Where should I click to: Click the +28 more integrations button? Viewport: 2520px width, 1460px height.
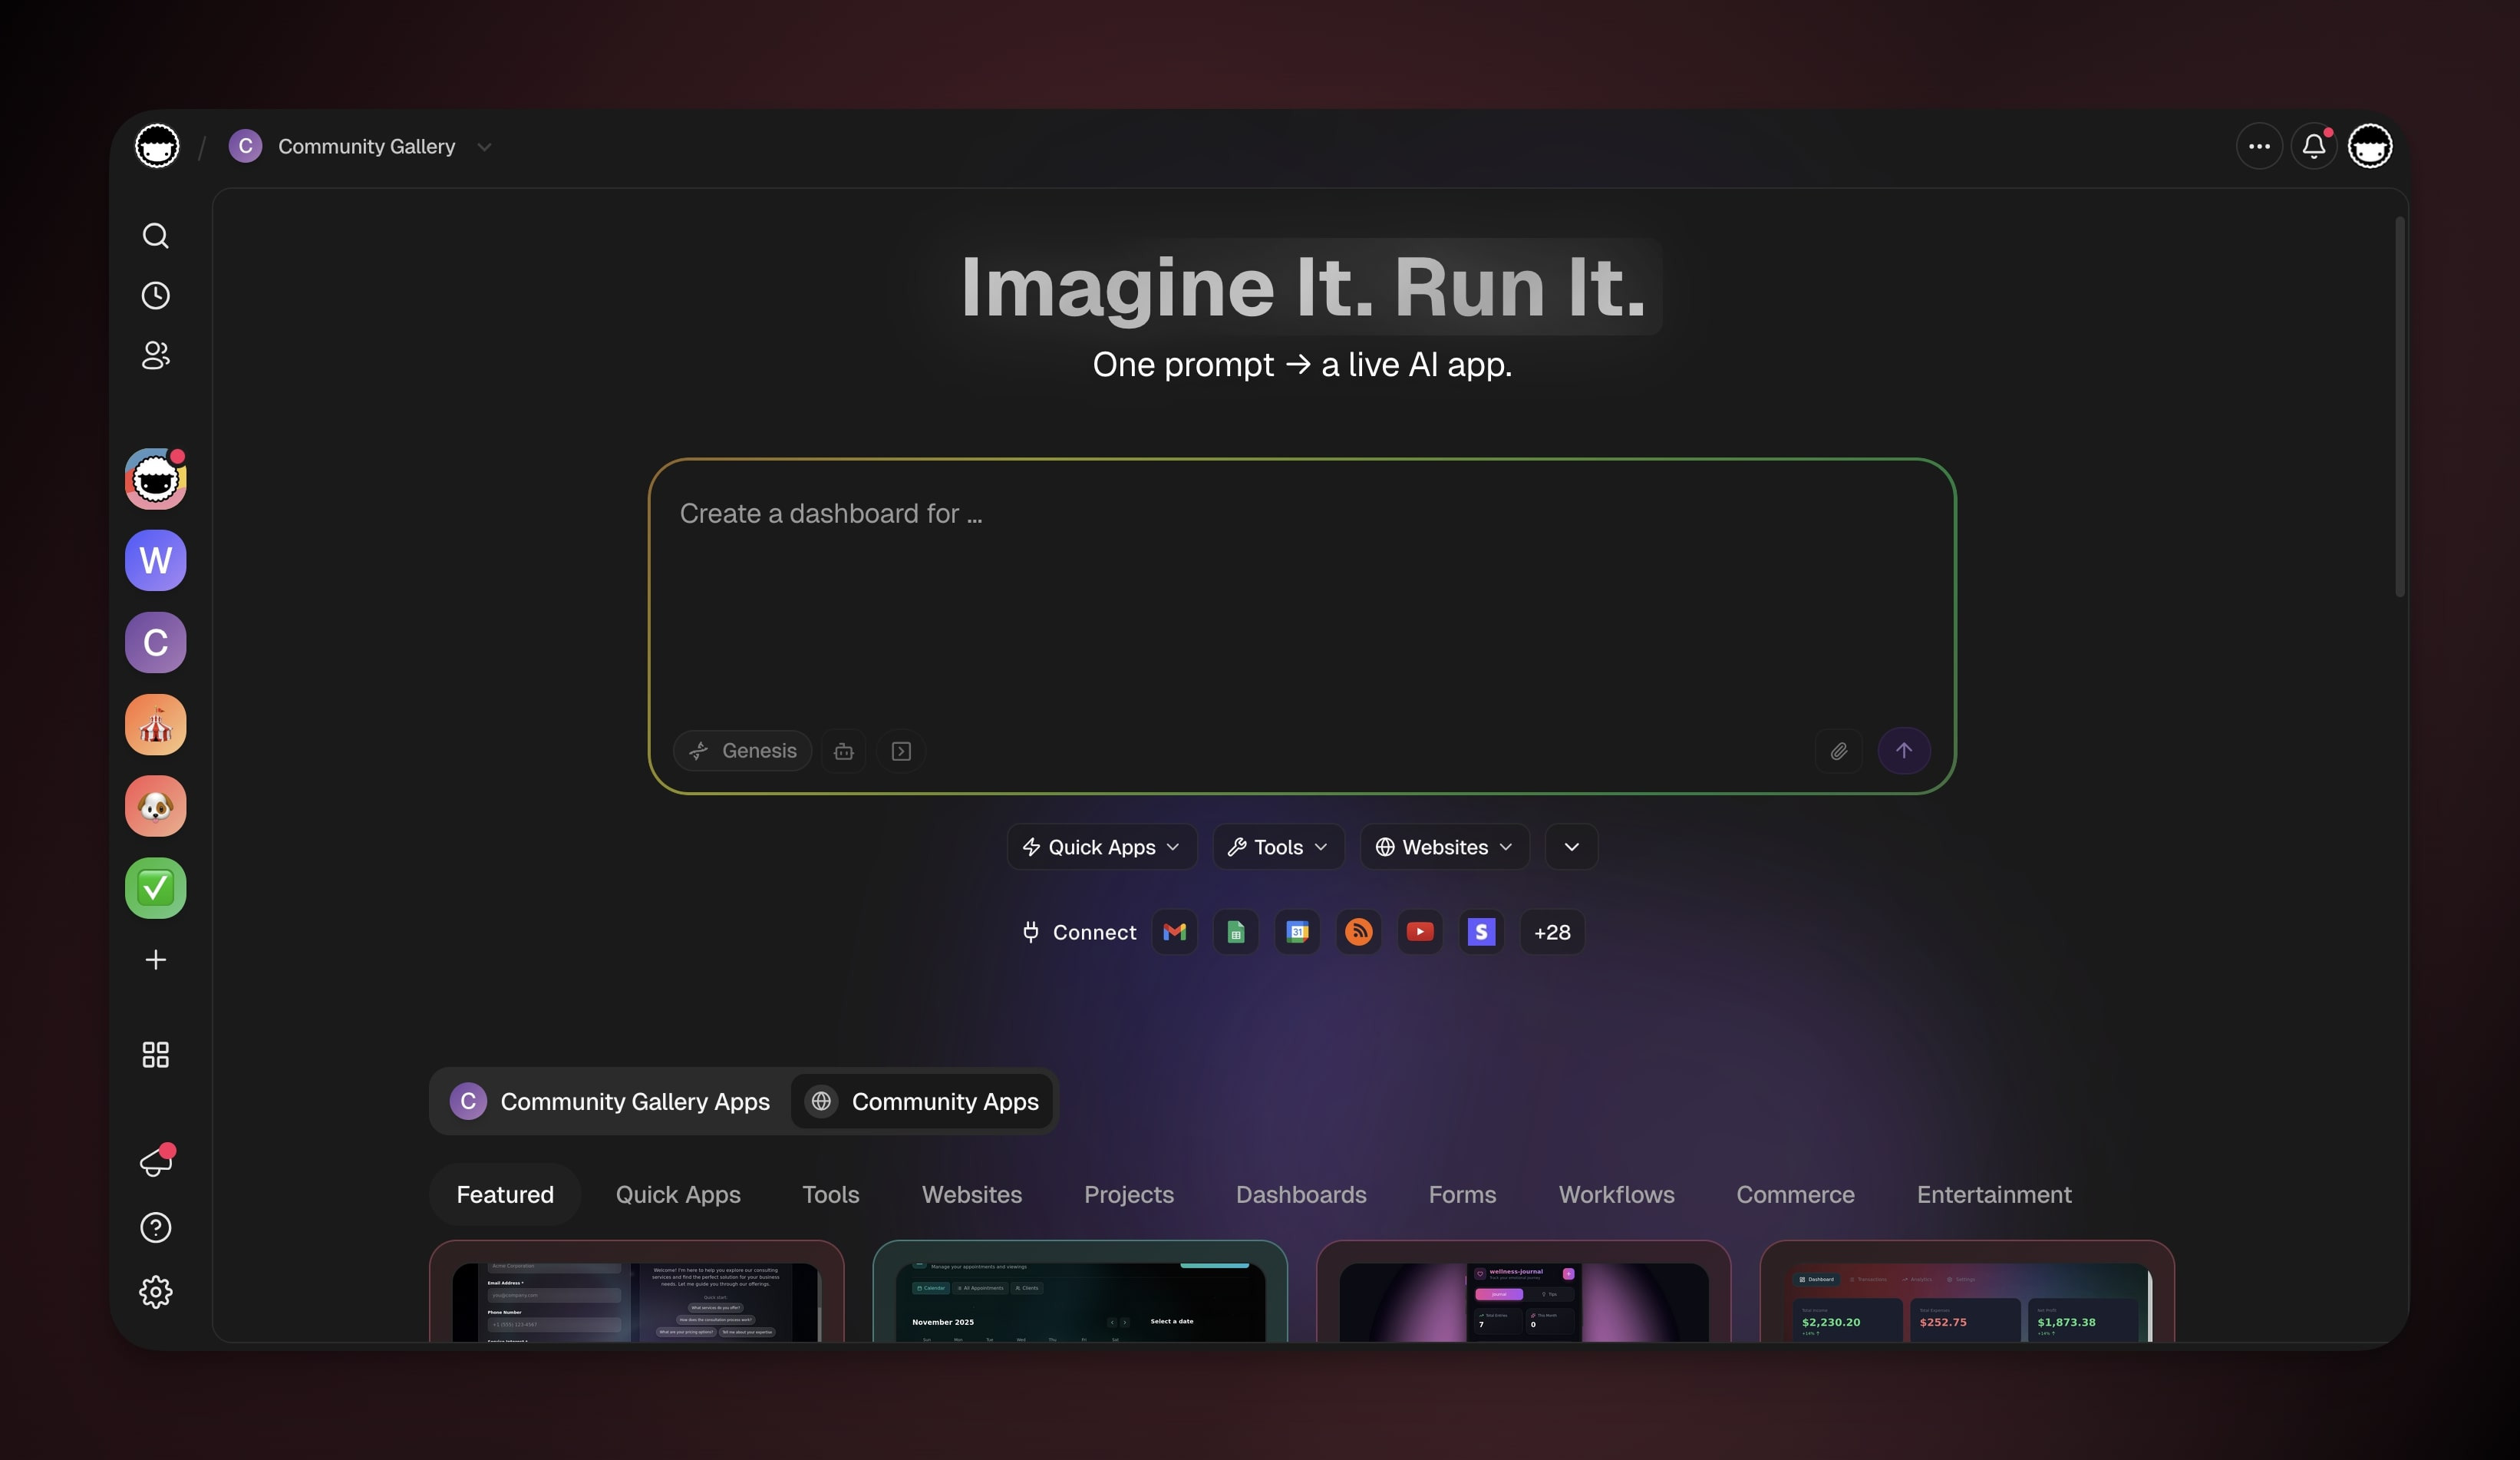(1551, 932)
